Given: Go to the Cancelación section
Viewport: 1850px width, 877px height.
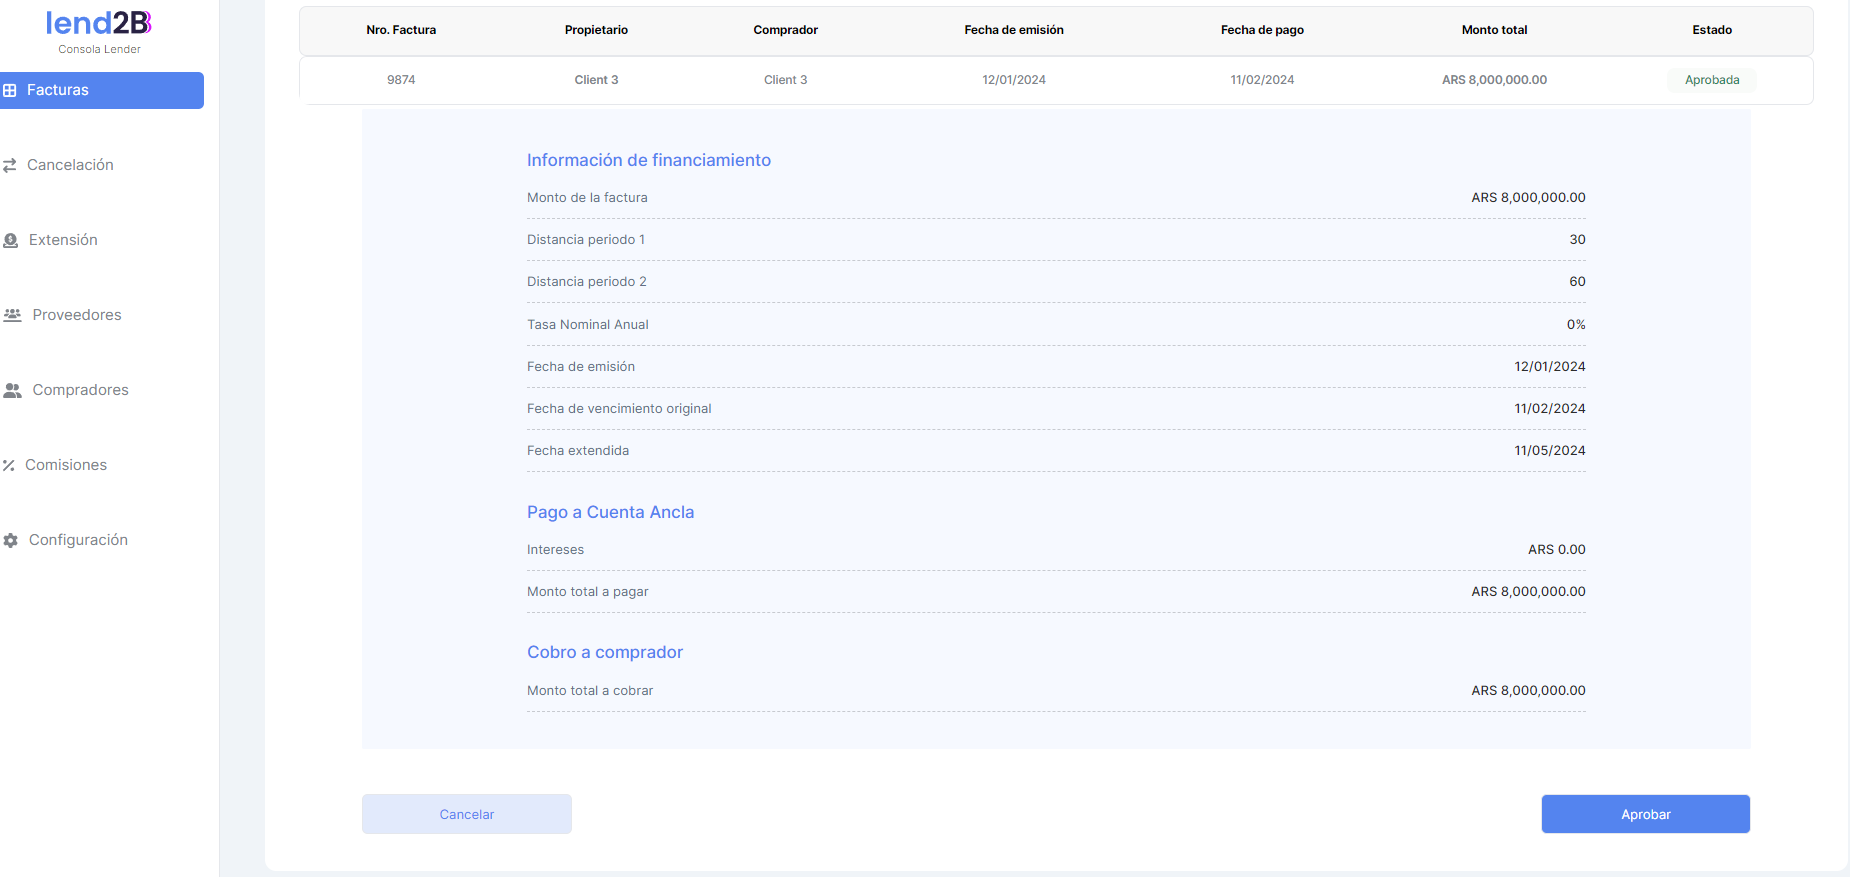Looking at the screenshot, I should (x=70, y=165).
